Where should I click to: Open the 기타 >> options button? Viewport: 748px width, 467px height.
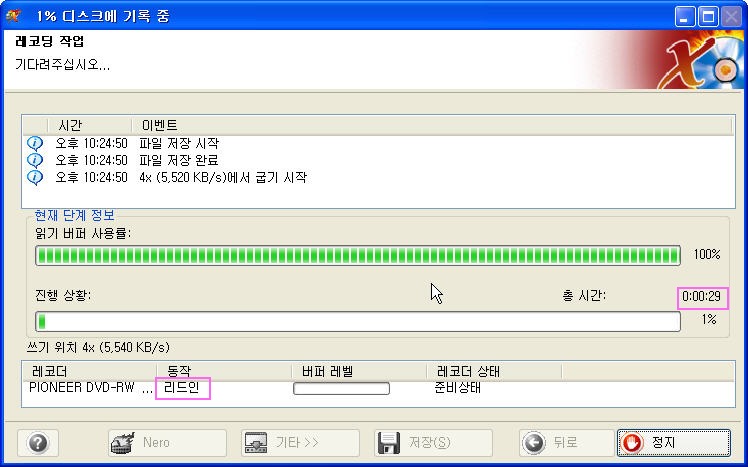coord(300,443)
